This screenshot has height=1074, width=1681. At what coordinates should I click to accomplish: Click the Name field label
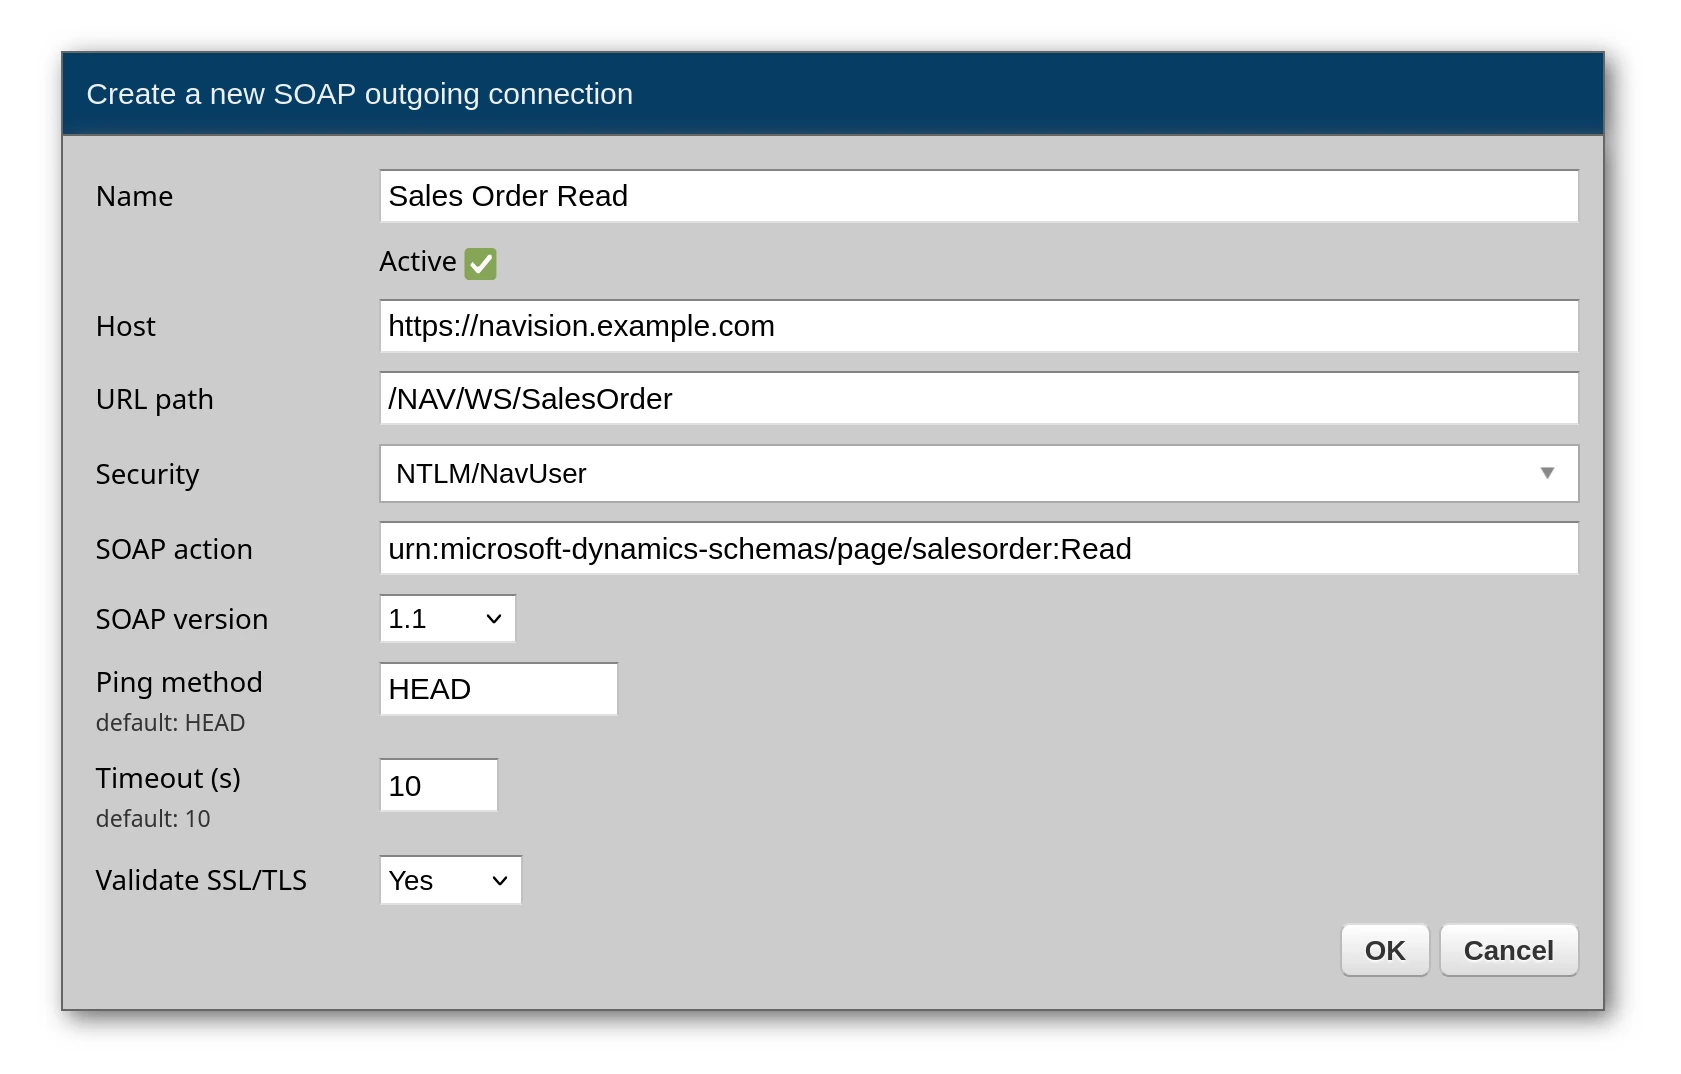click(134, 197)
